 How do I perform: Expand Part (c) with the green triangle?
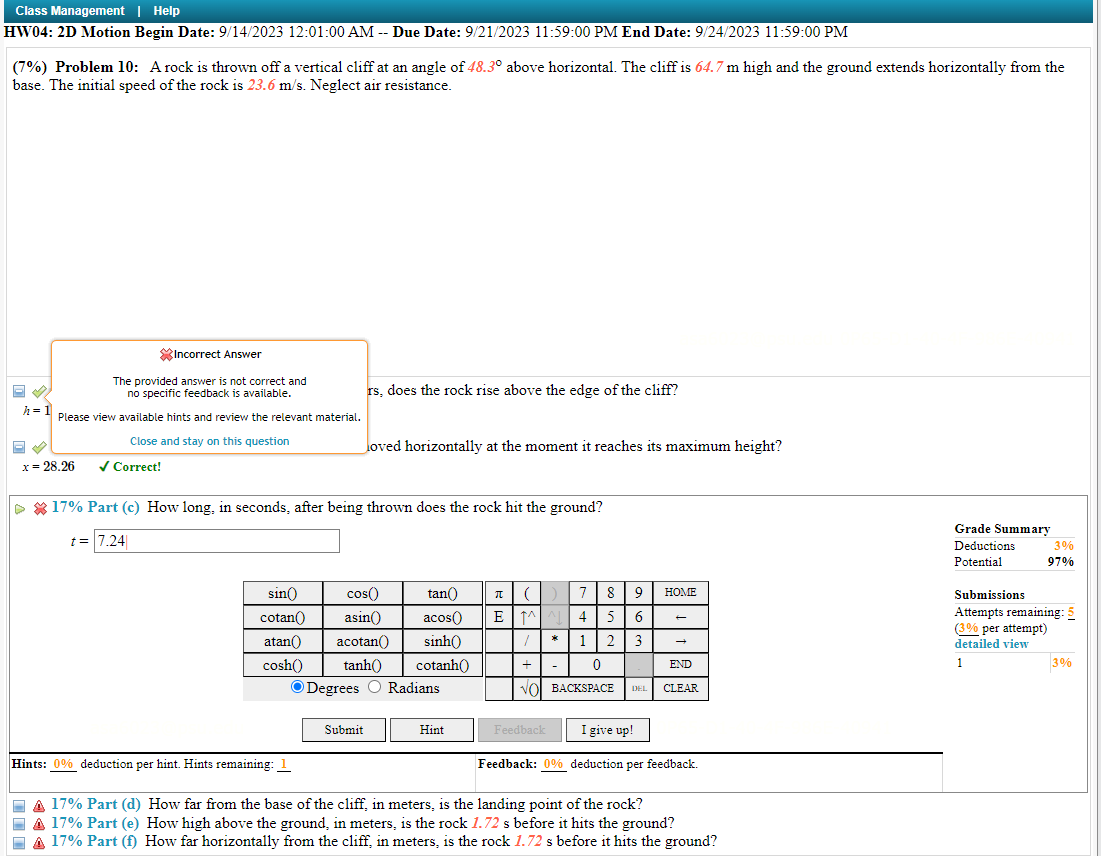click(20, 508)
